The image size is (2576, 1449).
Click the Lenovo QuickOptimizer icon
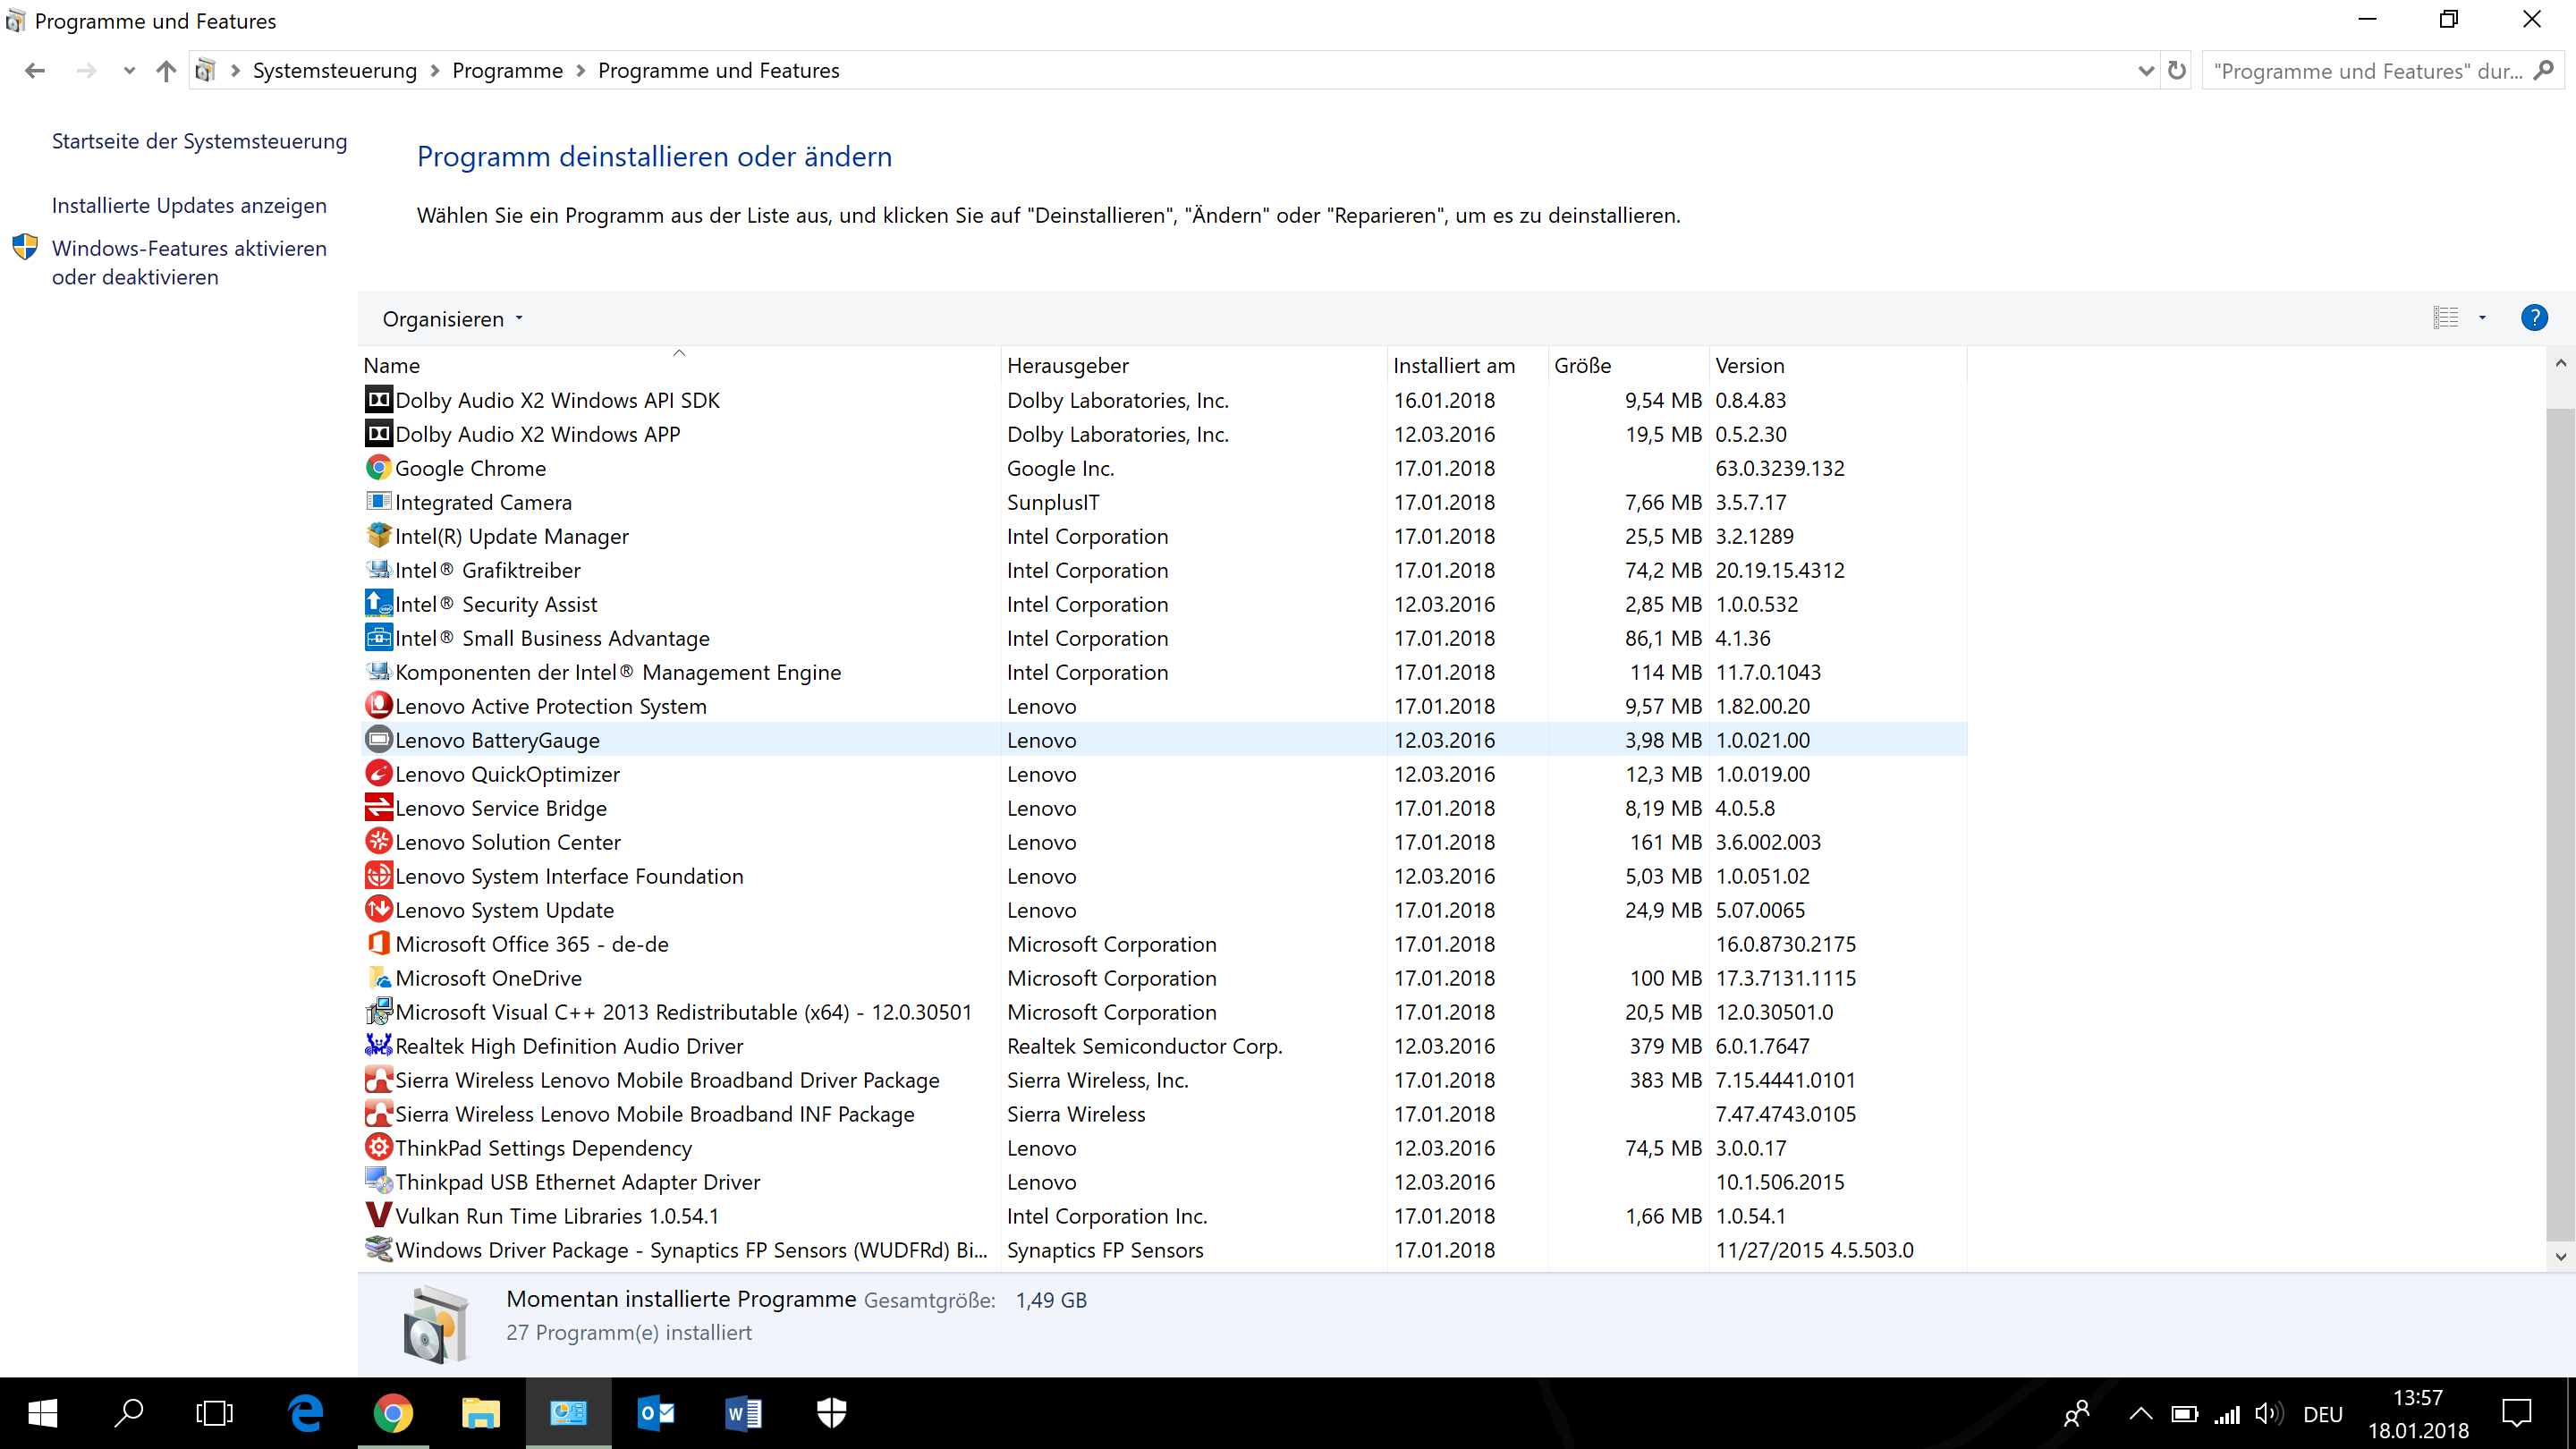coord(378,774)
